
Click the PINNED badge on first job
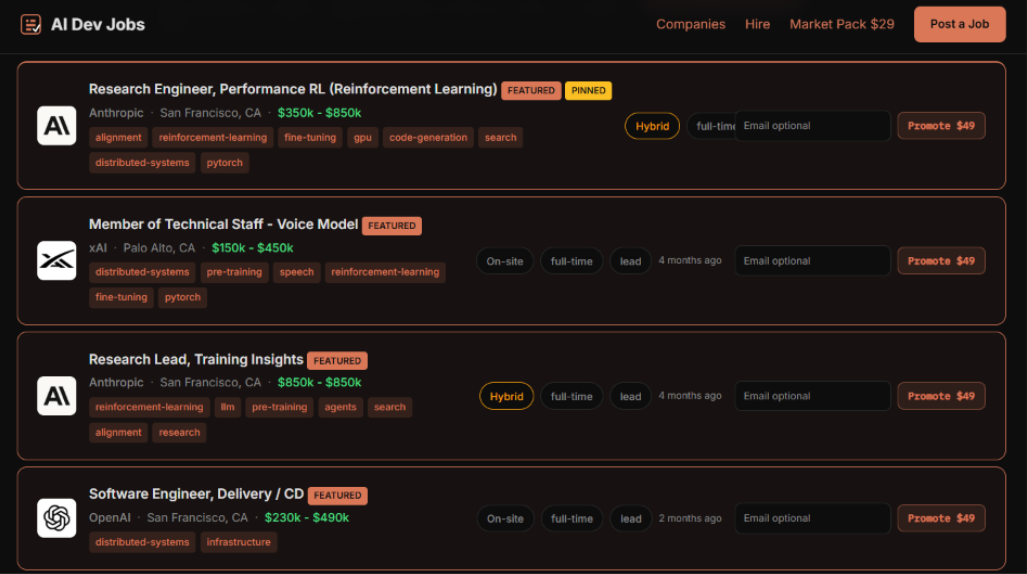coord(588,90)
